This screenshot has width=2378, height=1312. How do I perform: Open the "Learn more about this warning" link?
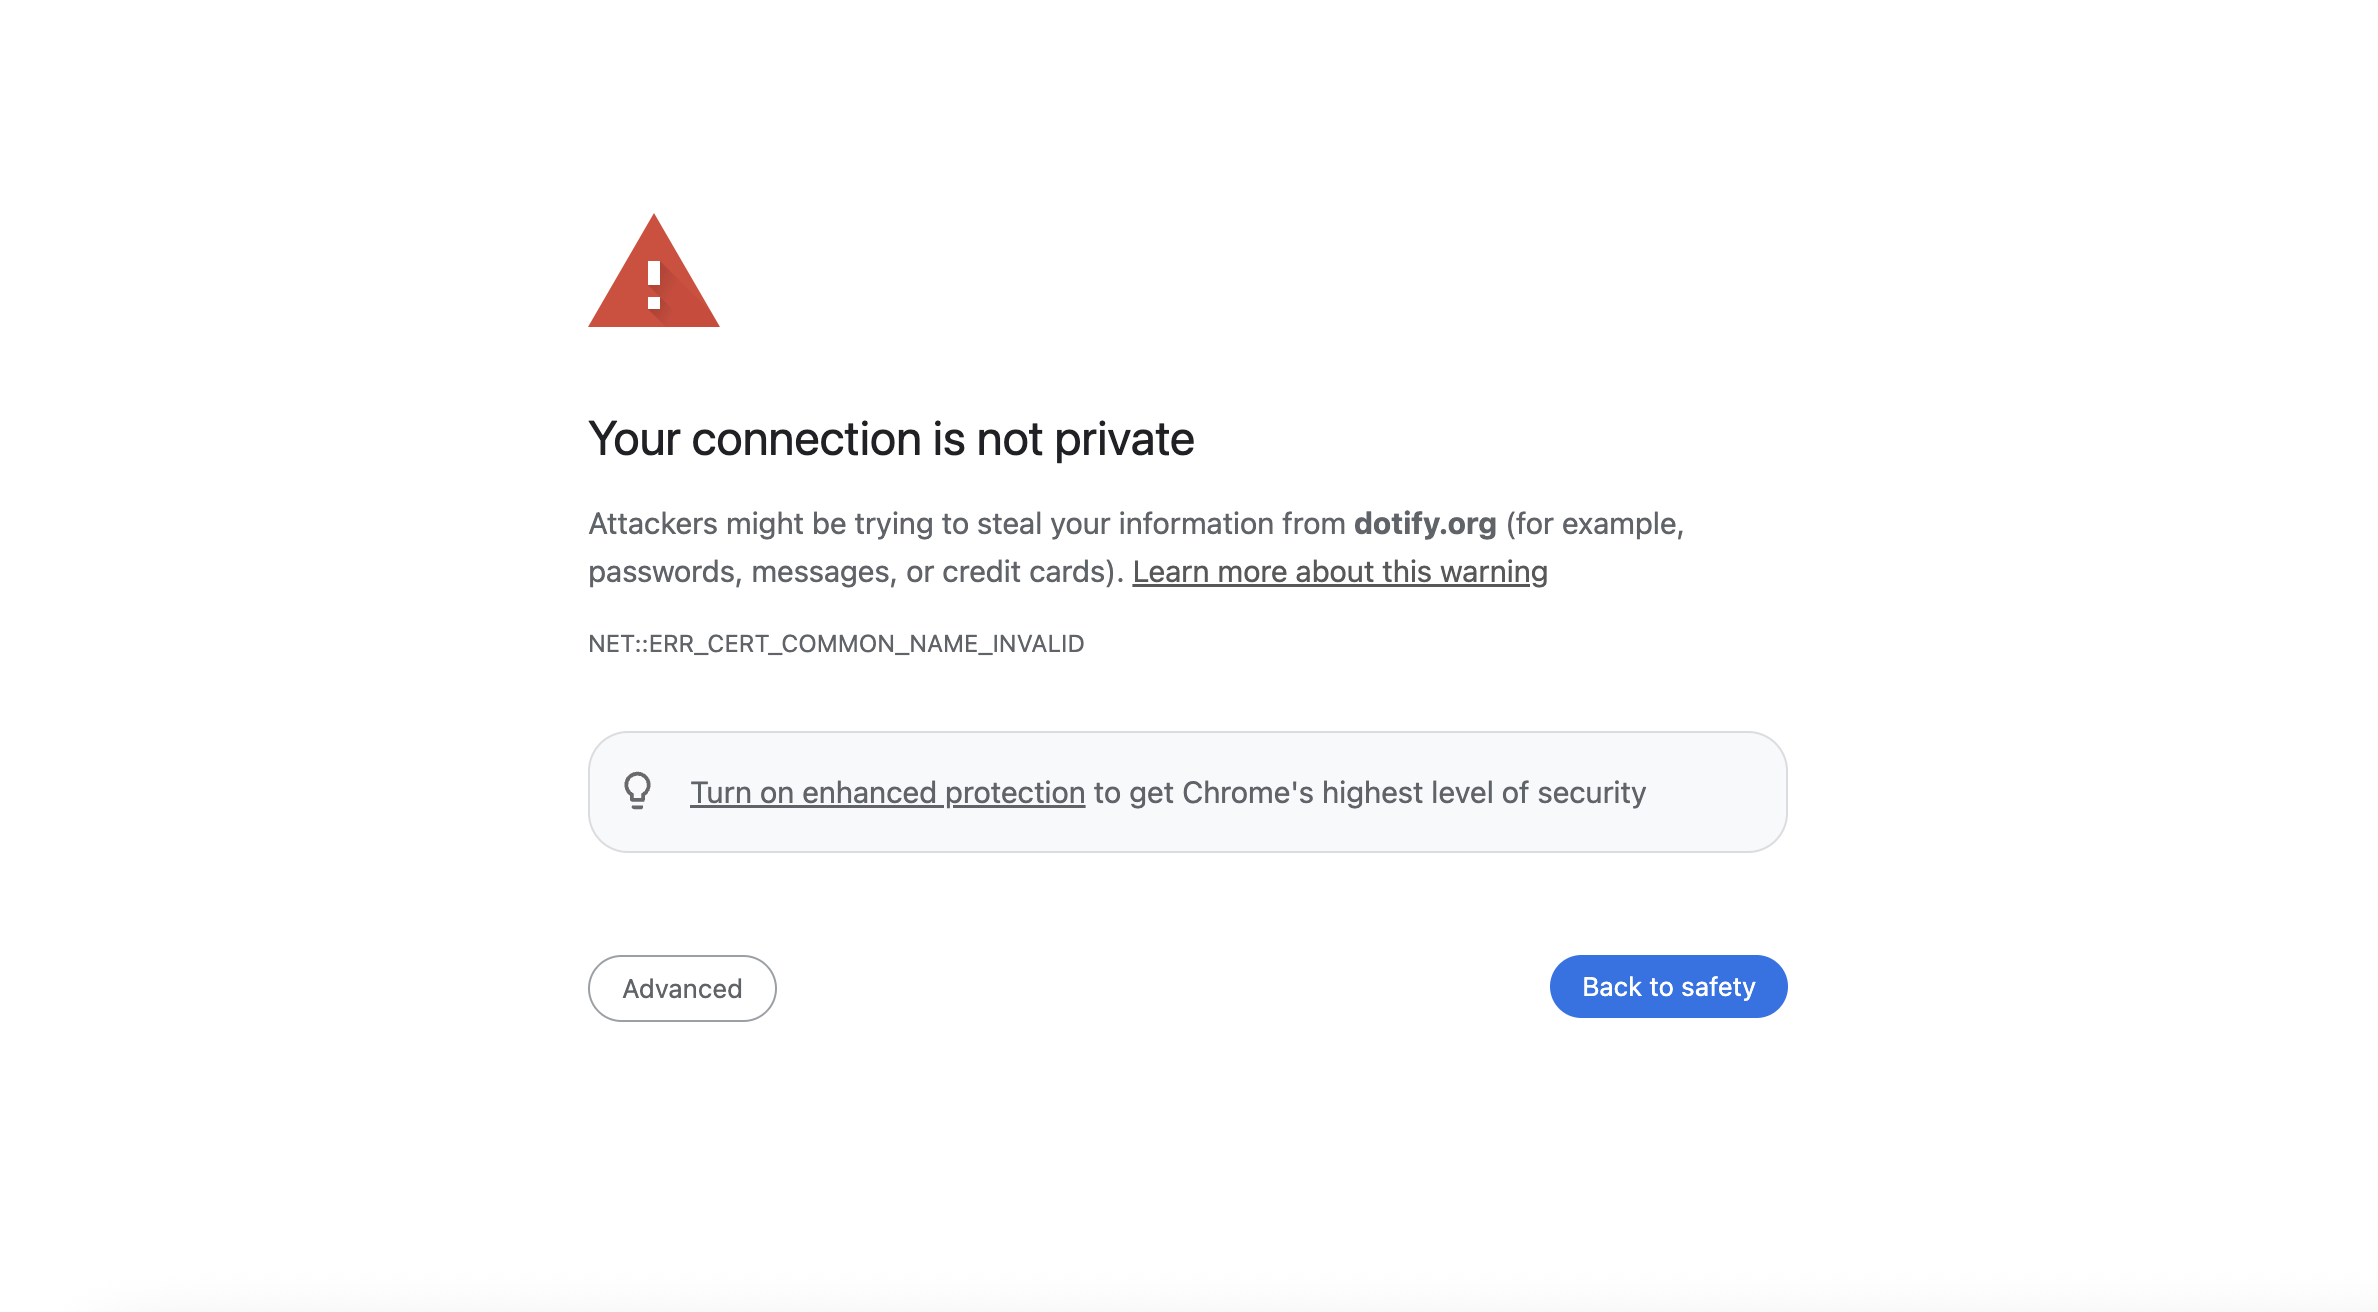click(1339, 571)
